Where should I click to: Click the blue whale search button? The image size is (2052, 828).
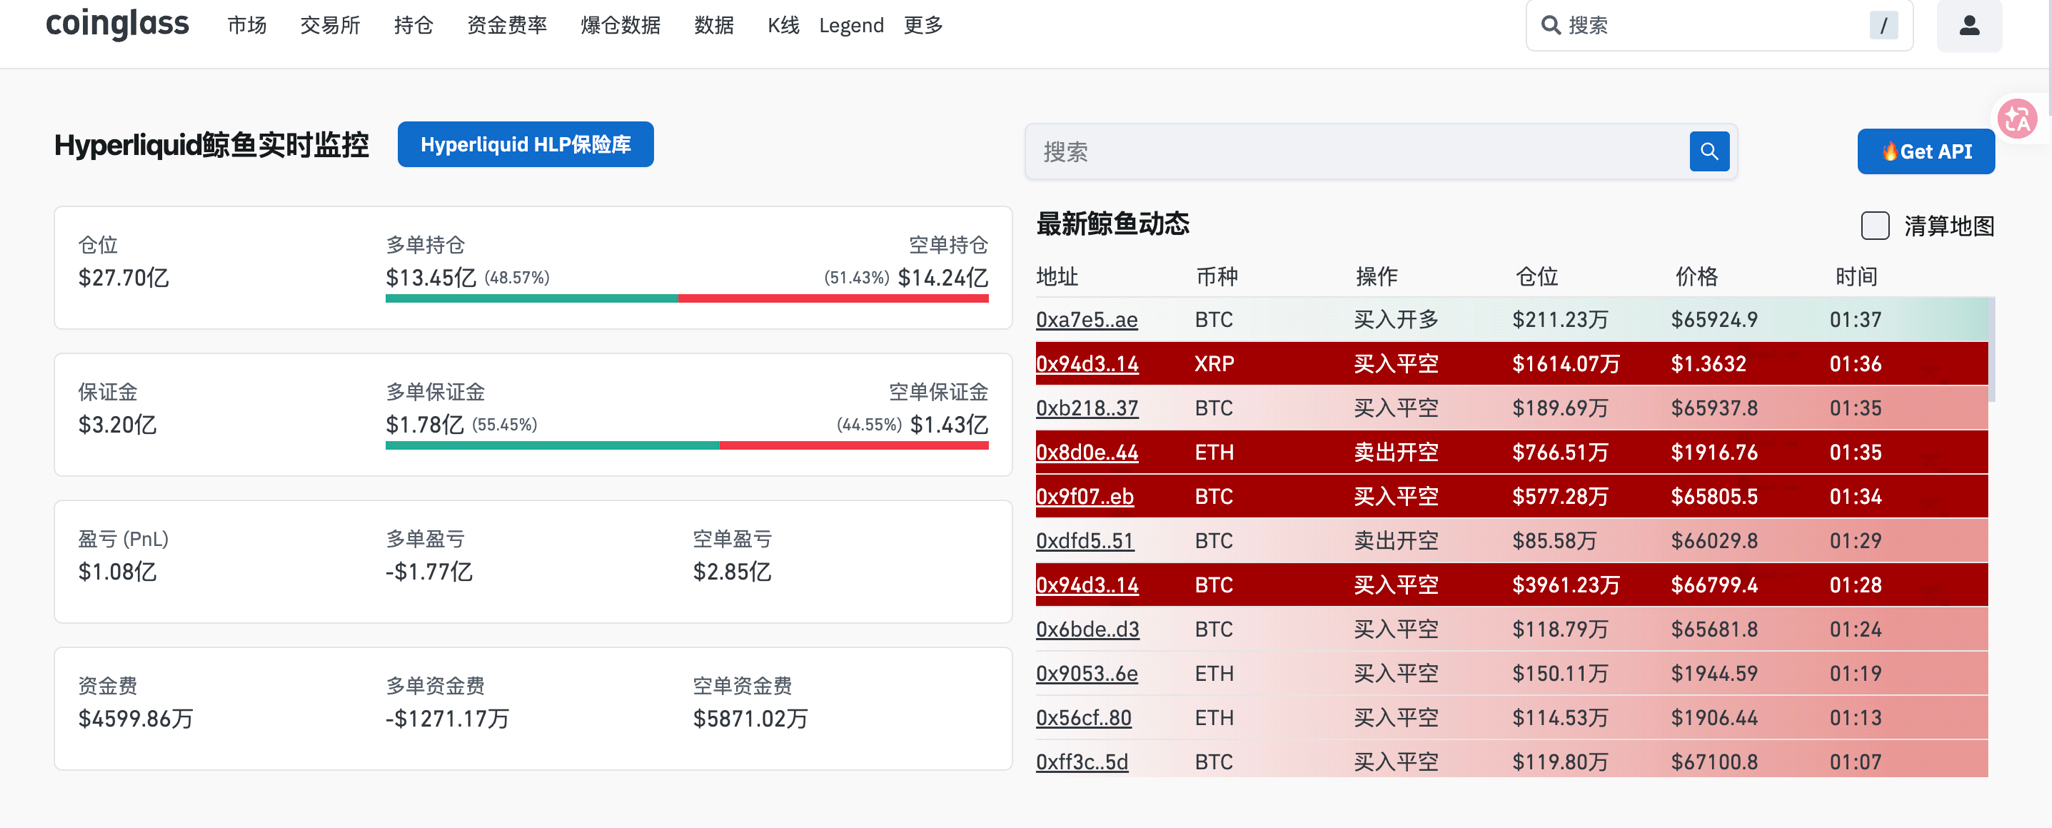(1709, 152)
